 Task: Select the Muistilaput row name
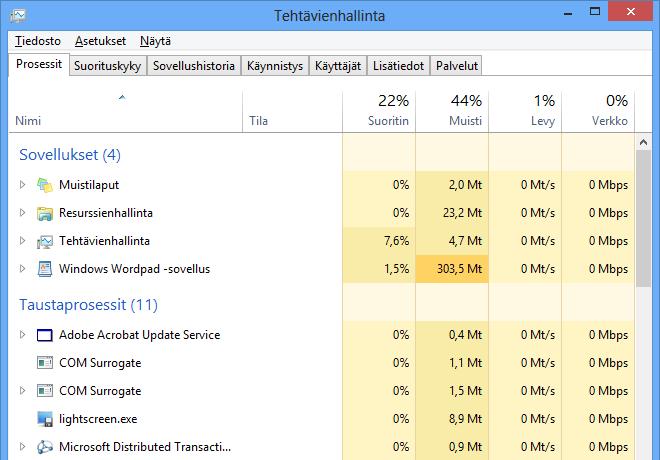[x=89, y=185]
